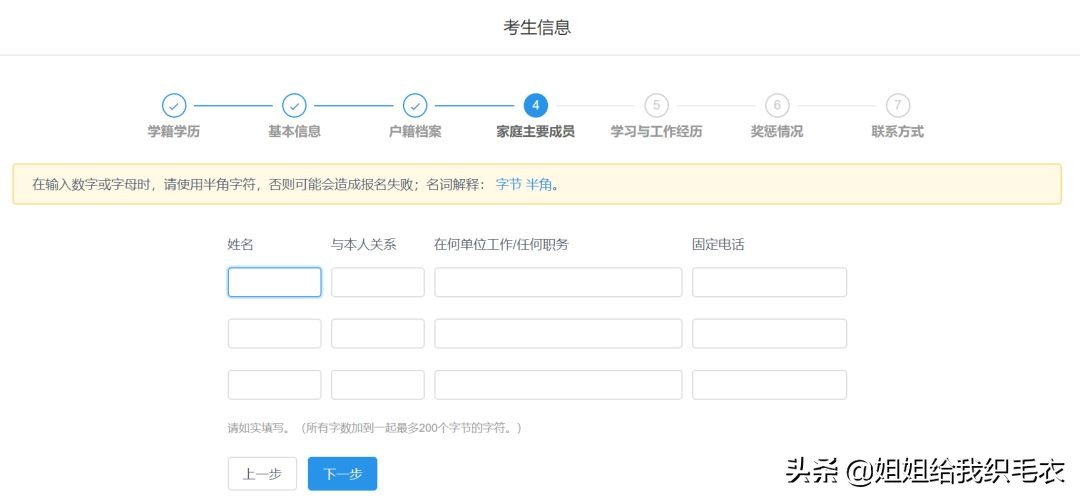
Task: Focus the second row 固定电话 input
Action: [x=769, y=333]
